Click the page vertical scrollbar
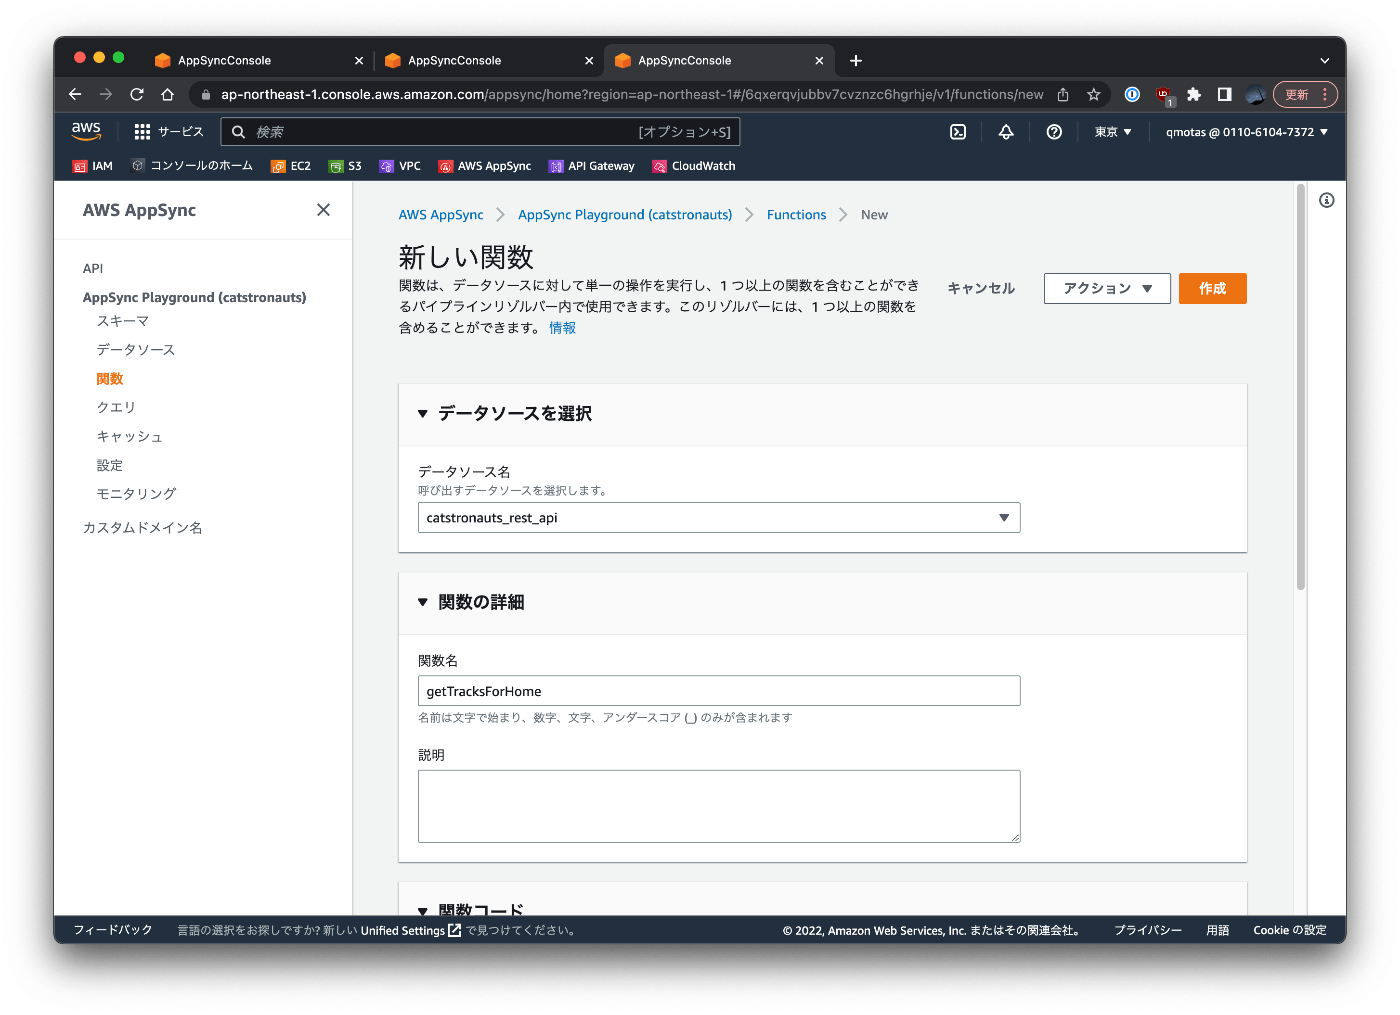This screenshot has width=1400, height=1015. click(x=1300, y=387)
